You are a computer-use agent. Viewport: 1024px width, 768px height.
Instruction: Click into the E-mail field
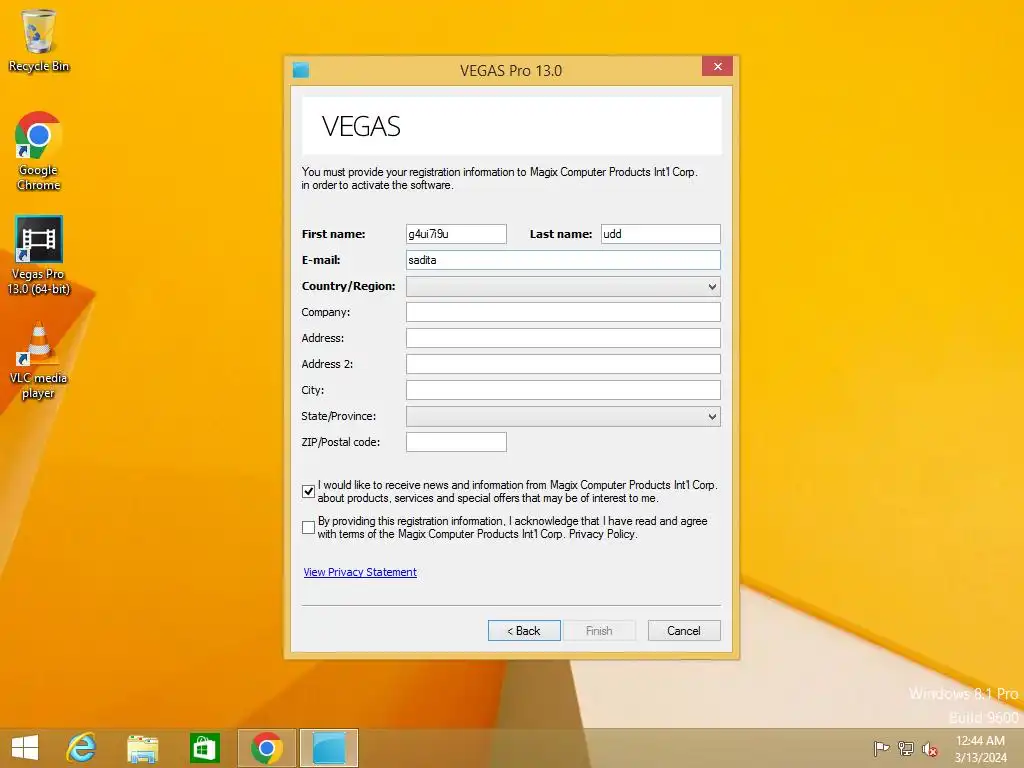point(563,260)
